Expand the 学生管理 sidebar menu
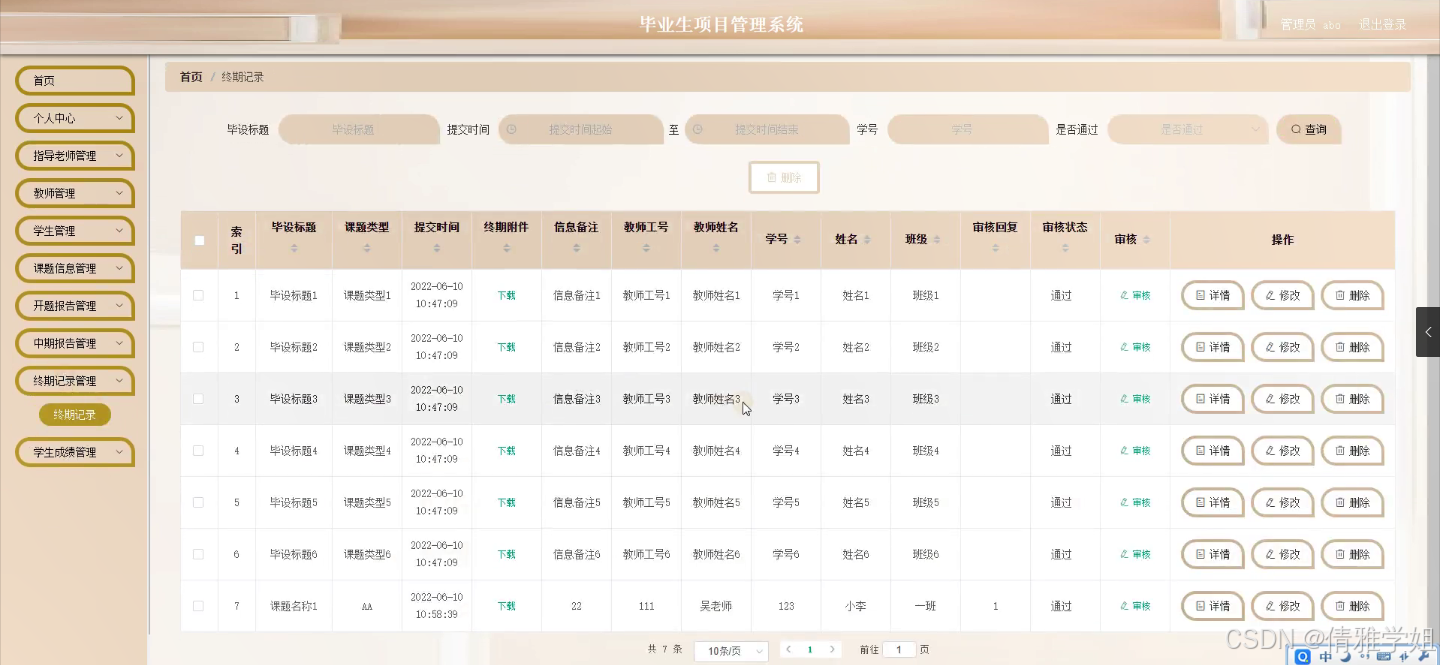 click(x=74, y=230)
